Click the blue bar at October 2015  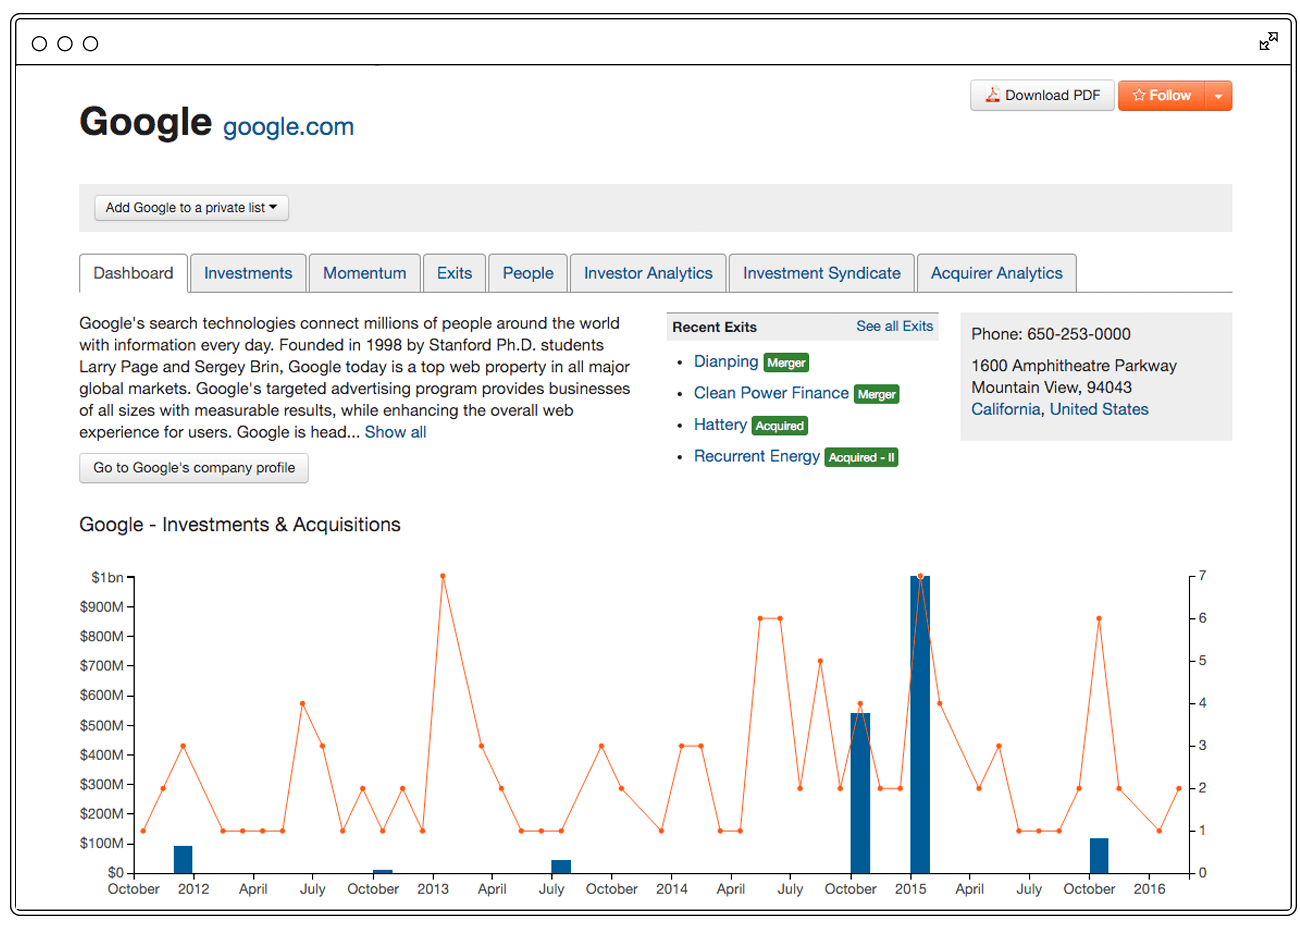[x=1099, y=855]
